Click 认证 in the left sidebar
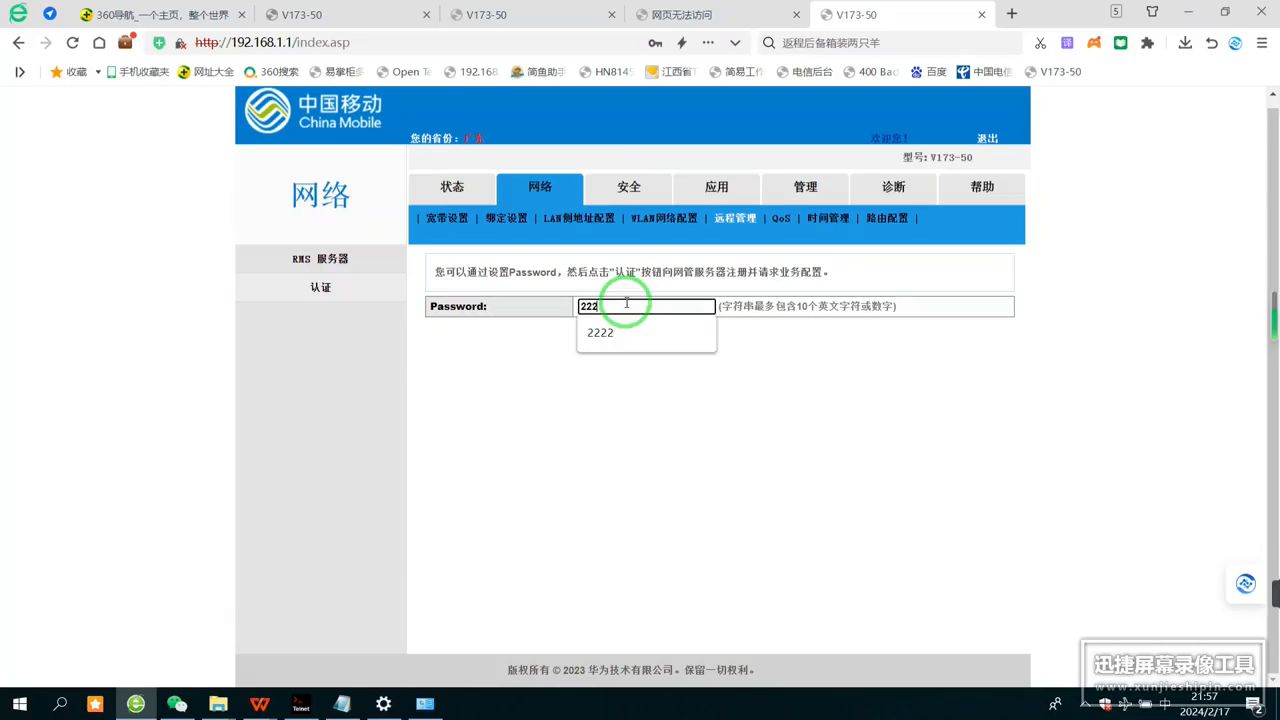Screen dimensions: 1280x720 click(x=320, y=287)
